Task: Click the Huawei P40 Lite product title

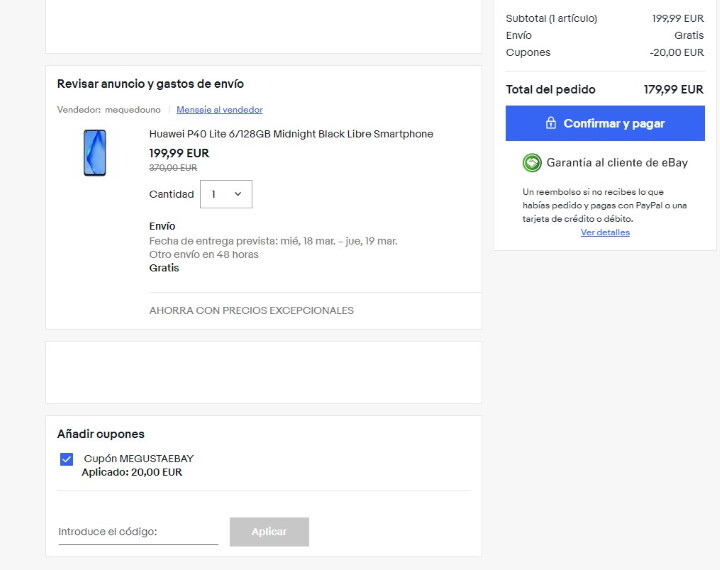Action: [291, 134]
